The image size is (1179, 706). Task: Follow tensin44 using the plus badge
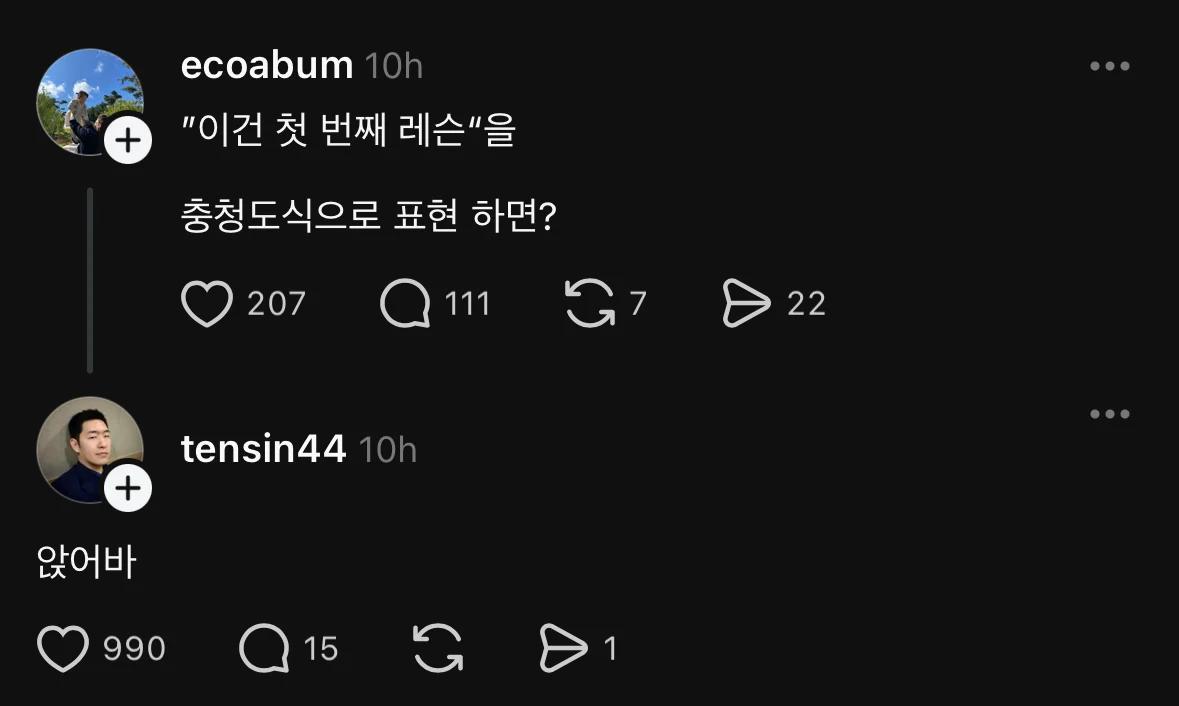127,489
